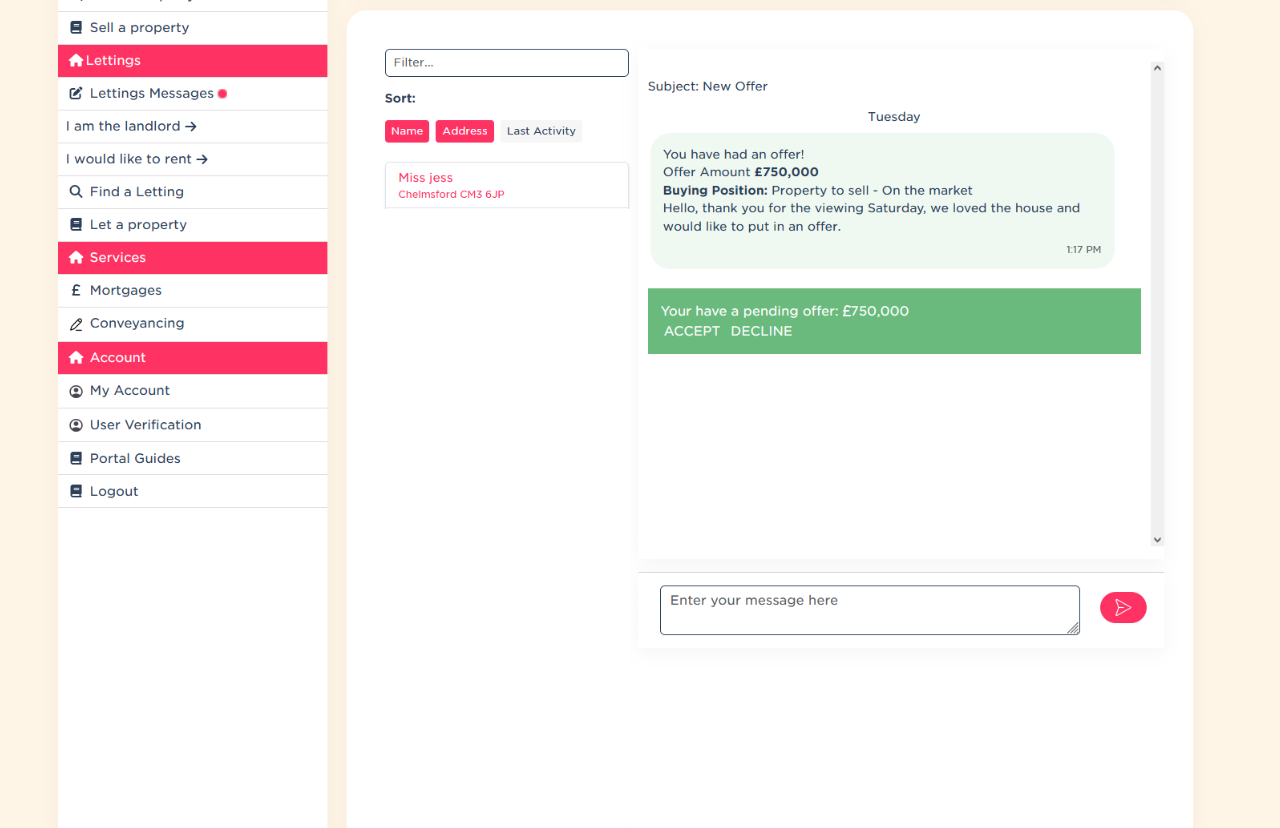Toggle the Name sort option
This screenshot has width=1280, height=828.
tap(407, 131)
